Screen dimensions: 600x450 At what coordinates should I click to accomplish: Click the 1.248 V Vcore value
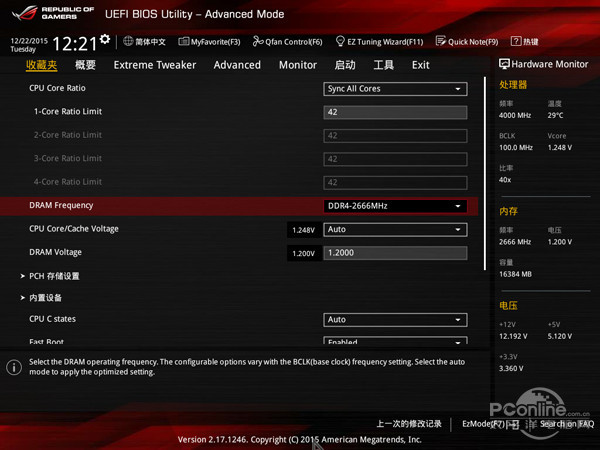tap(560, 147)
